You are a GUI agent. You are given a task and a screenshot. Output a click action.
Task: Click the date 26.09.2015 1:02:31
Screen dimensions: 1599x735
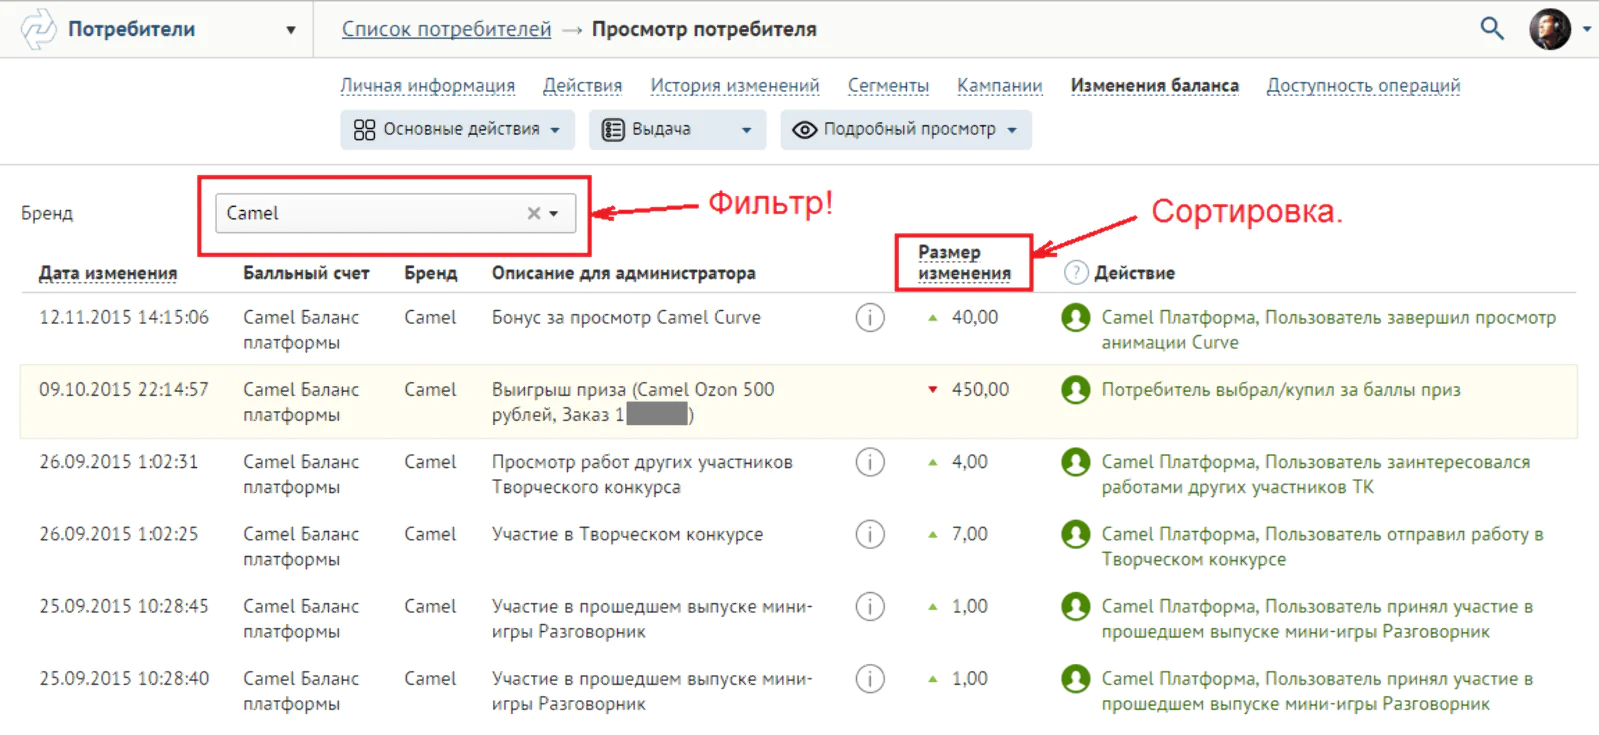119,462
